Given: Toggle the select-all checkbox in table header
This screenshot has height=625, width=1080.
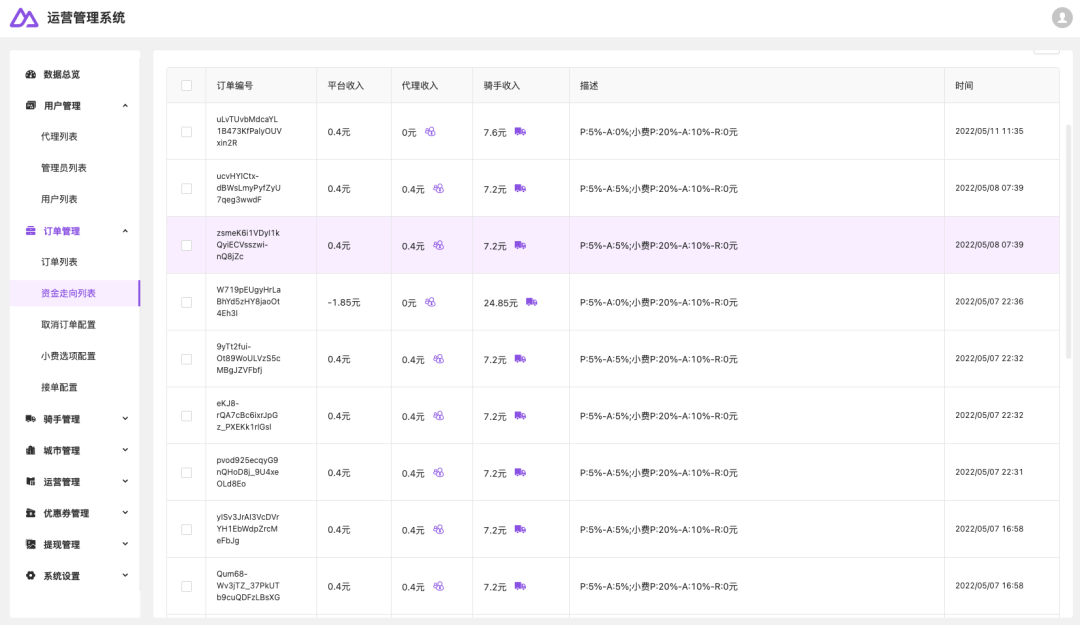Looking at the screenshot, I should pyautogui.click(x=187, y=86).
